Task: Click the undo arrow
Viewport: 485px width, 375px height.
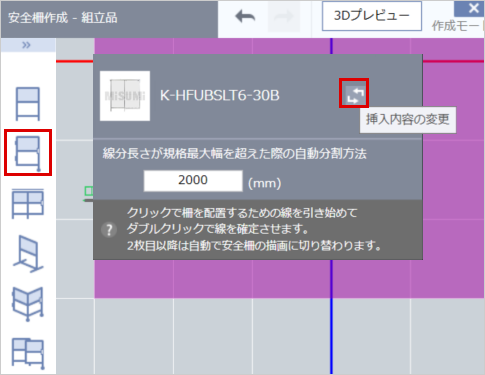Action: [x=245, y=16]
